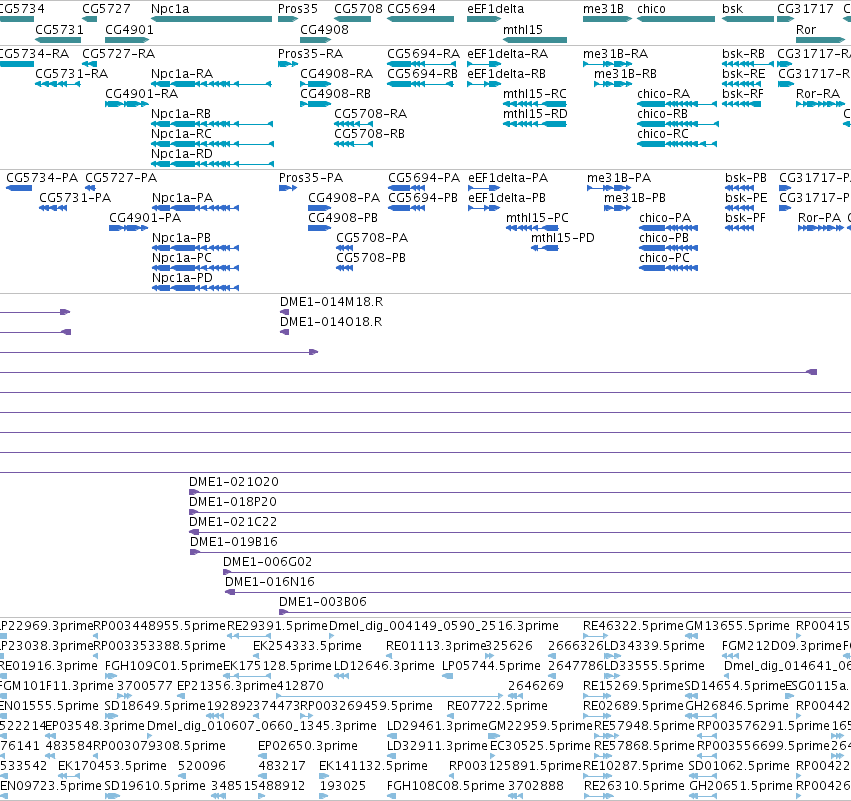Click the me31B-PA protein label
Image resolution: width=851 pixels, height=801 pixels.
tap(619, 177)
